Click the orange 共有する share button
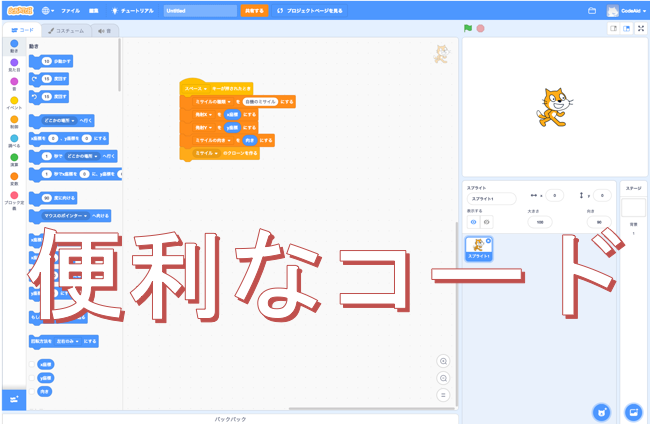 [254, 11]
